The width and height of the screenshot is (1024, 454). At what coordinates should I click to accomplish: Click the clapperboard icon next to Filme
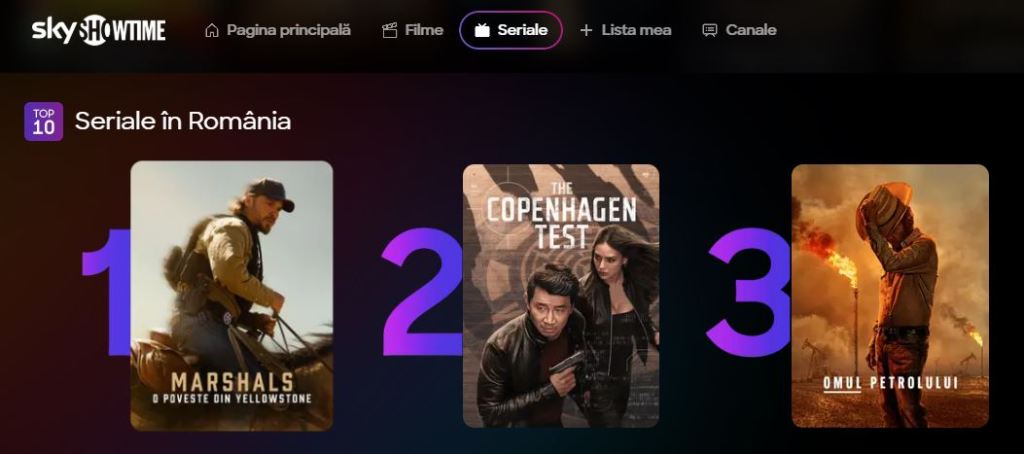390,30
